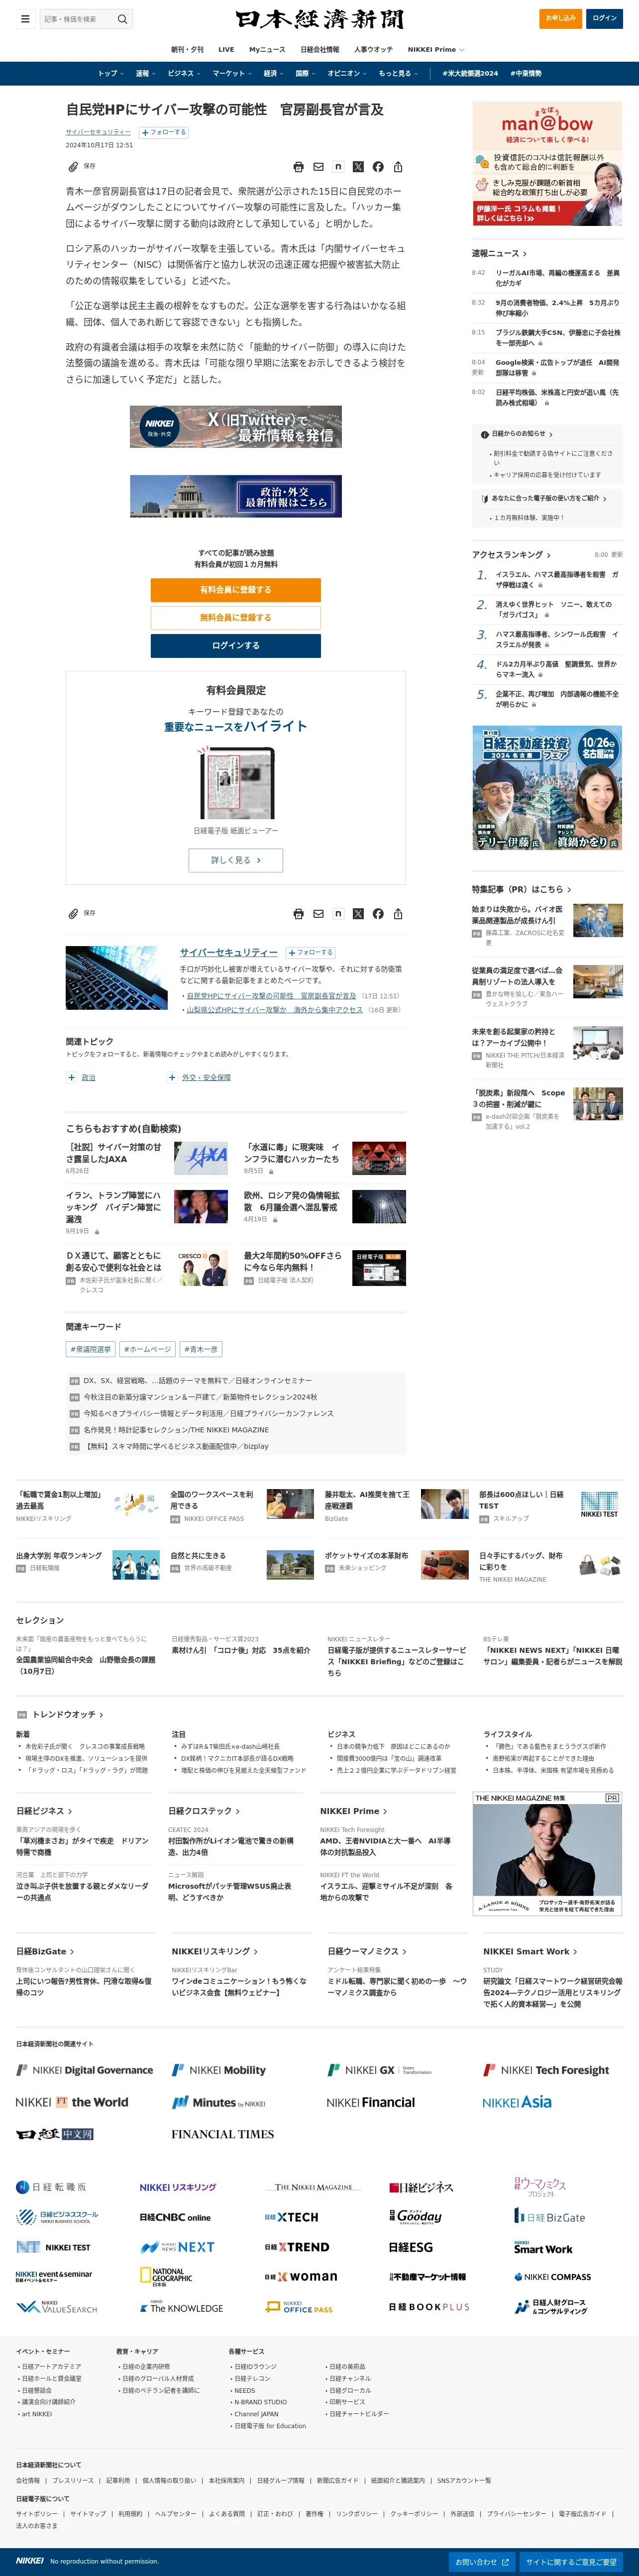Open the Myニュース menu item
Image resolution: width=639 pixels, height=2576 pixels.
coord(267,49)
